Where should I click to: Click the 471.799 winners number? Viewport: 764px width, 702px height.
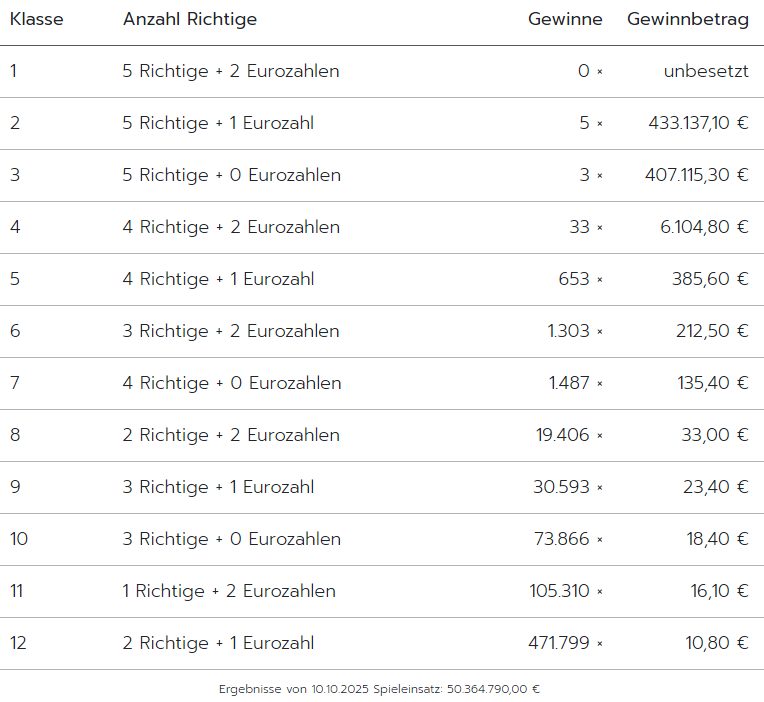click(559, 643)
